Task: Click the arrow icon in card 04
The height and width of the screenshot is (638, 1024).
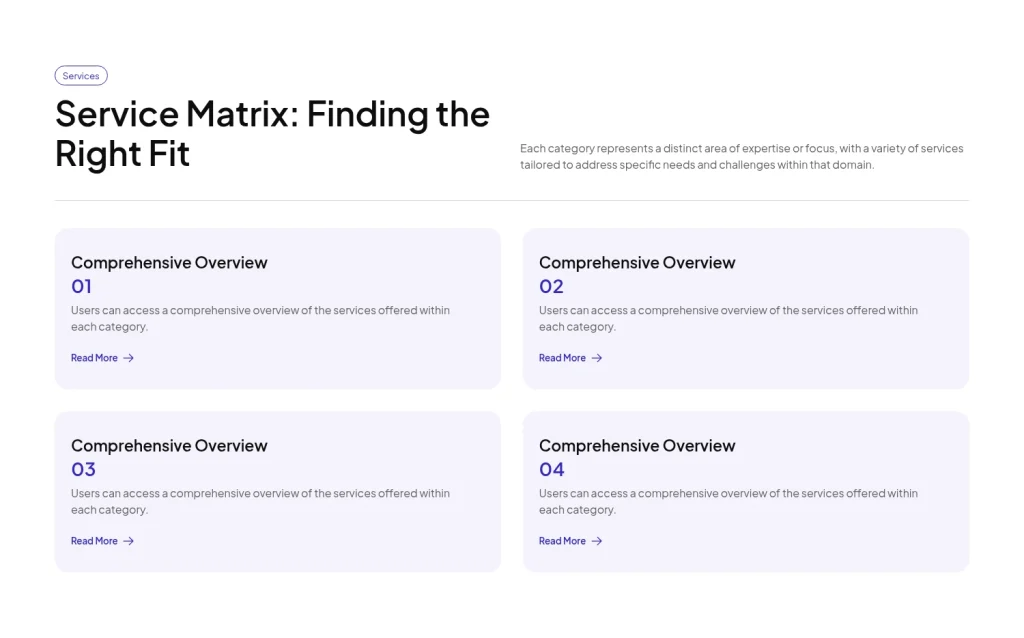Action: (x=597, y=541)
